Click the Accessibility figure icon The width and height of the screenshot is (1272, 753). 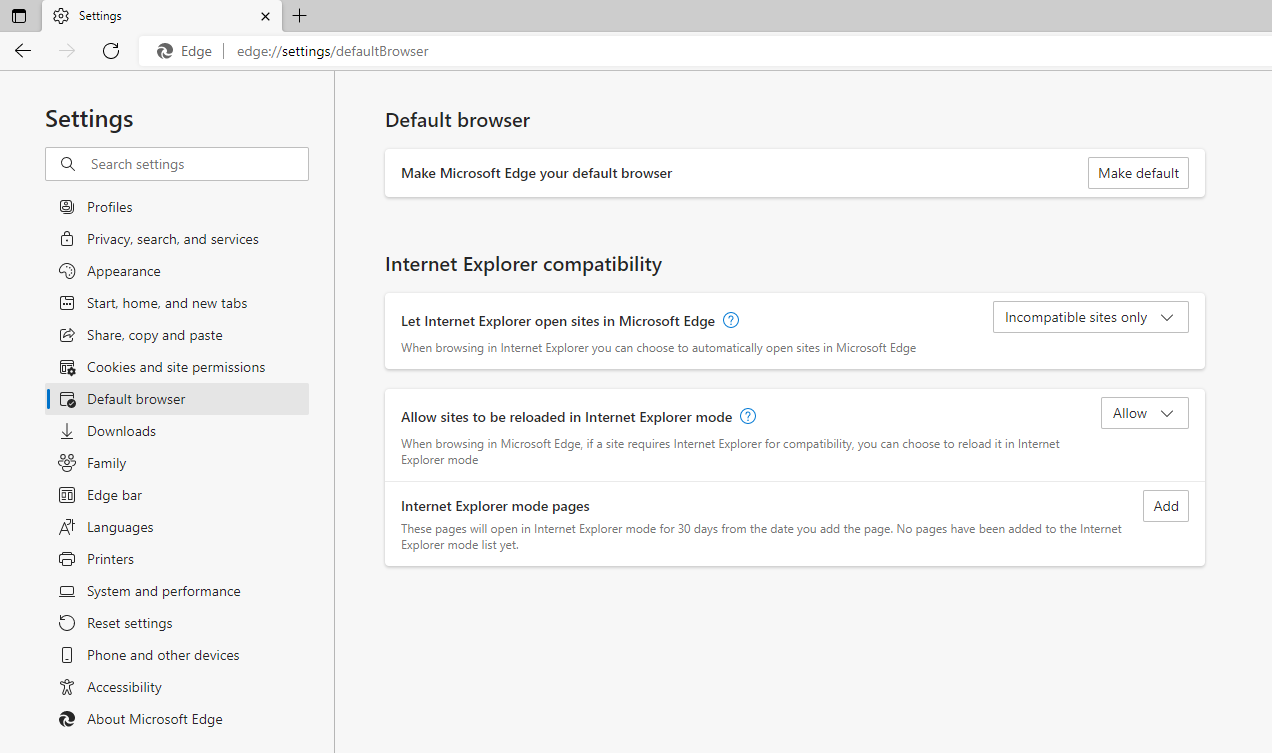[67, 687]
